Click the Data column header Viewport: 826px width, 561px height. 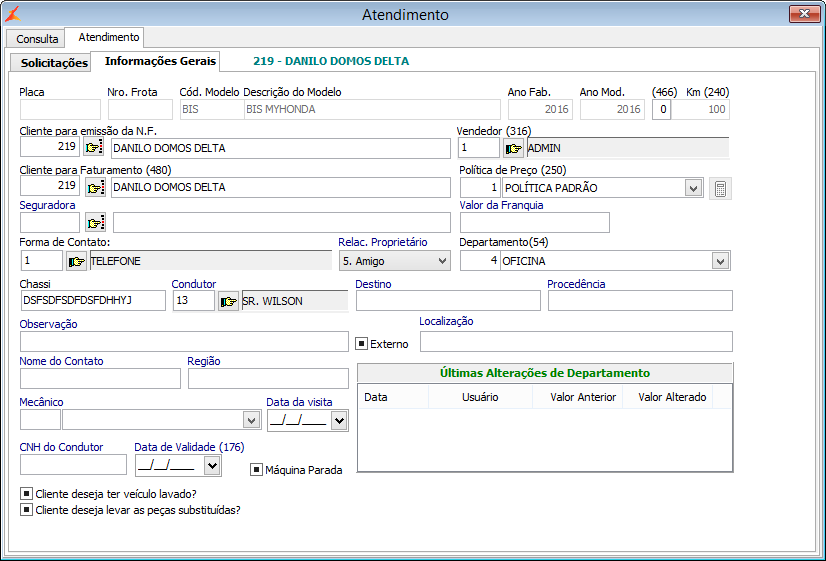tap(394, 397)
